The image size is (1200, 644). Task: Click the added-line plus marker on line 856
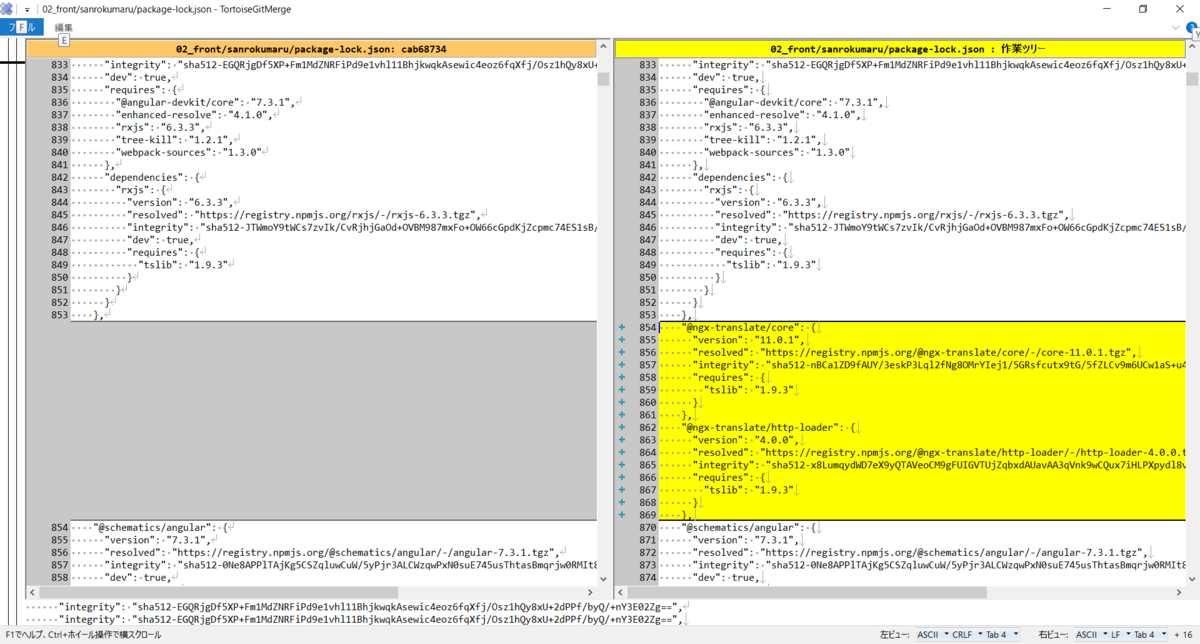(x=621, y=353)
